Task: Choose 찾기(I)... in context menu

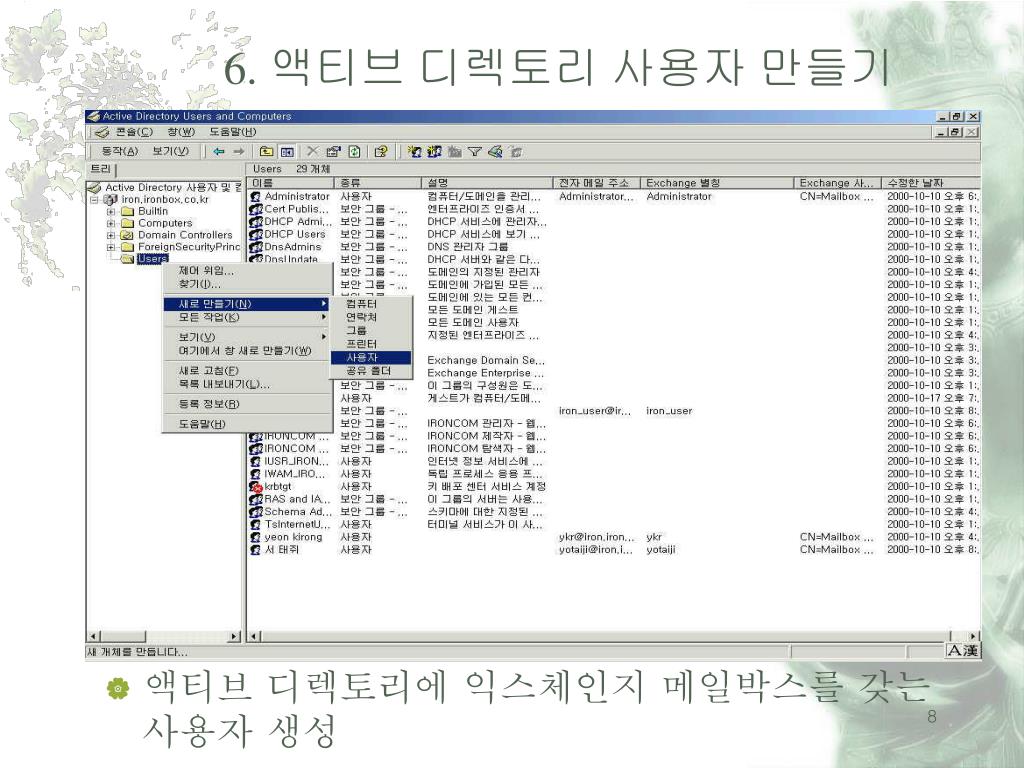Action: (247, 284)
